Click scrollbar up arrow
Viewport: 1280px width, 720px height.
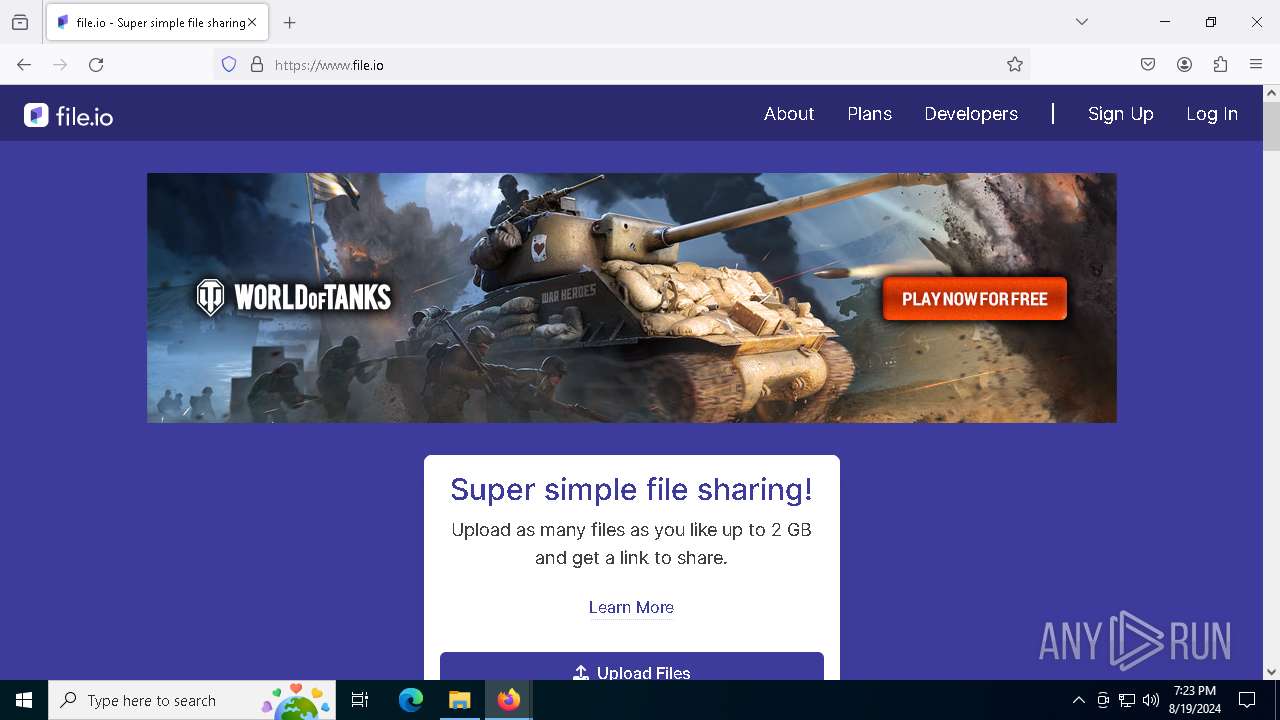pyautogui.click(x=1271, y=93)
